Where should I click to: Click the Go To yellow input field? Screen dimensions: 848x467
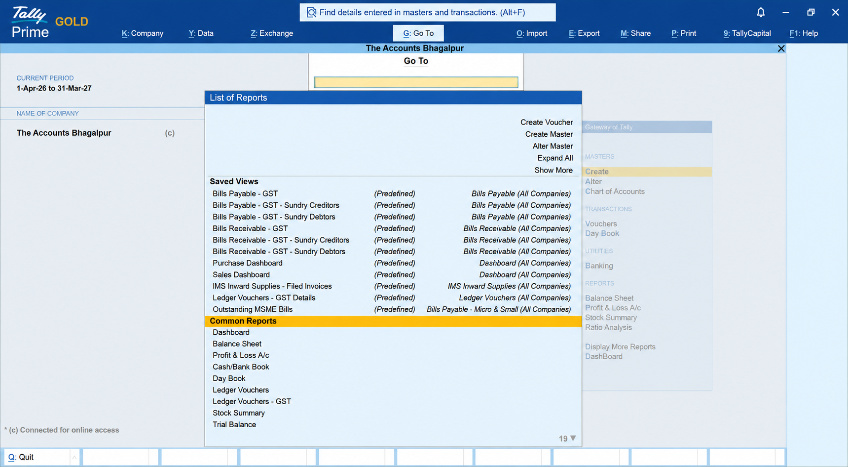point(416,82)
